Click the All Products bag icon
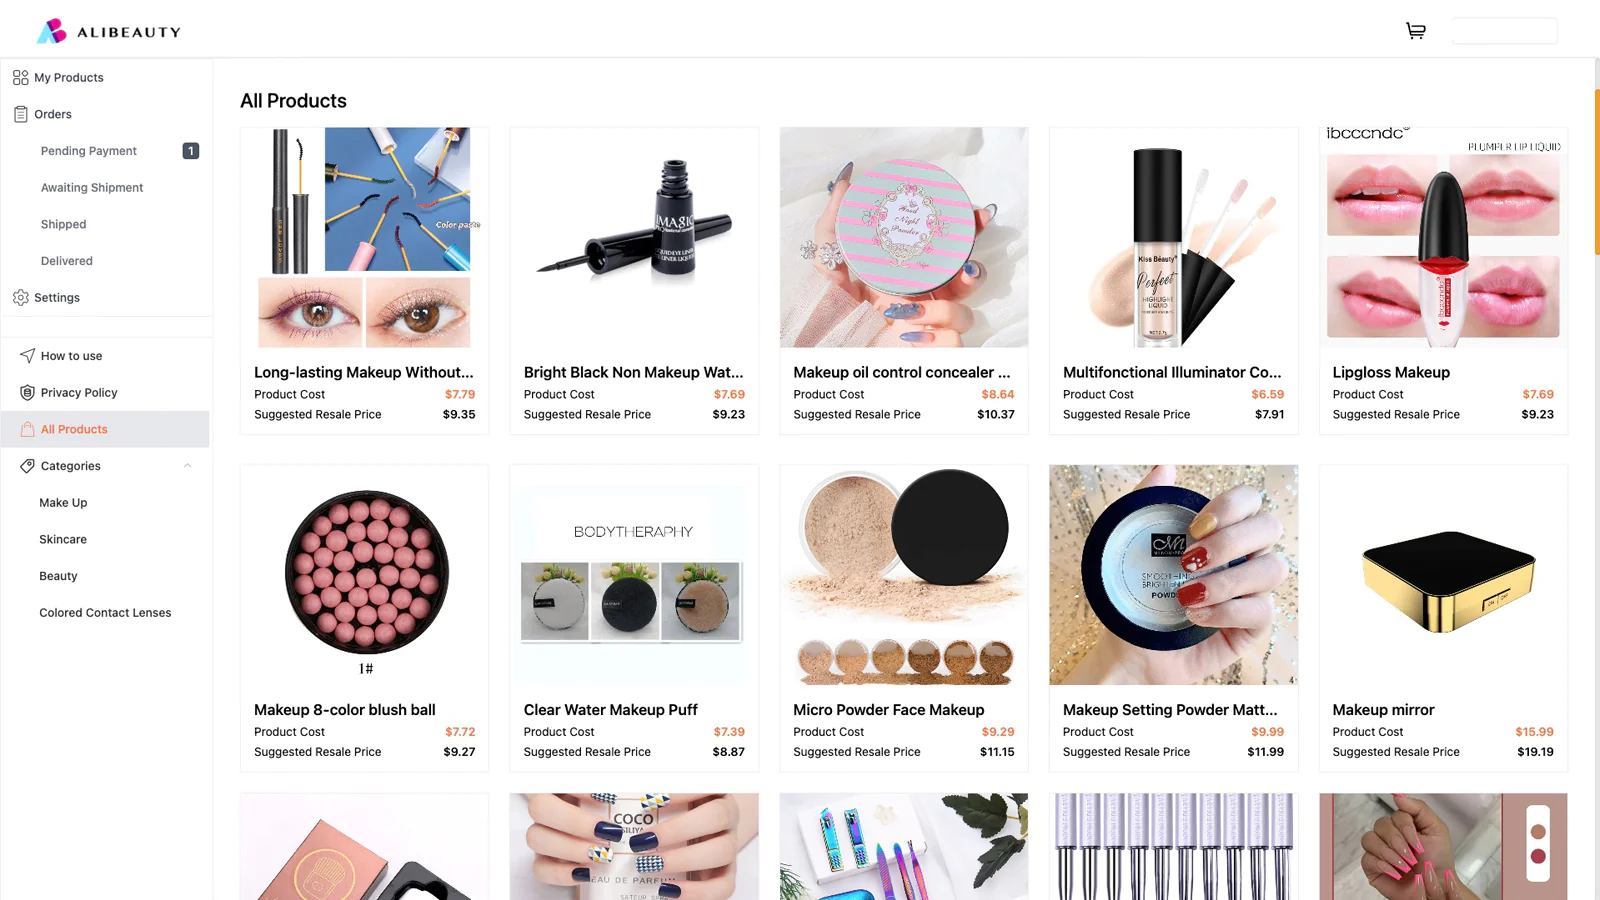This screenshot has height=900, width=1600. (x=27, y=429)
